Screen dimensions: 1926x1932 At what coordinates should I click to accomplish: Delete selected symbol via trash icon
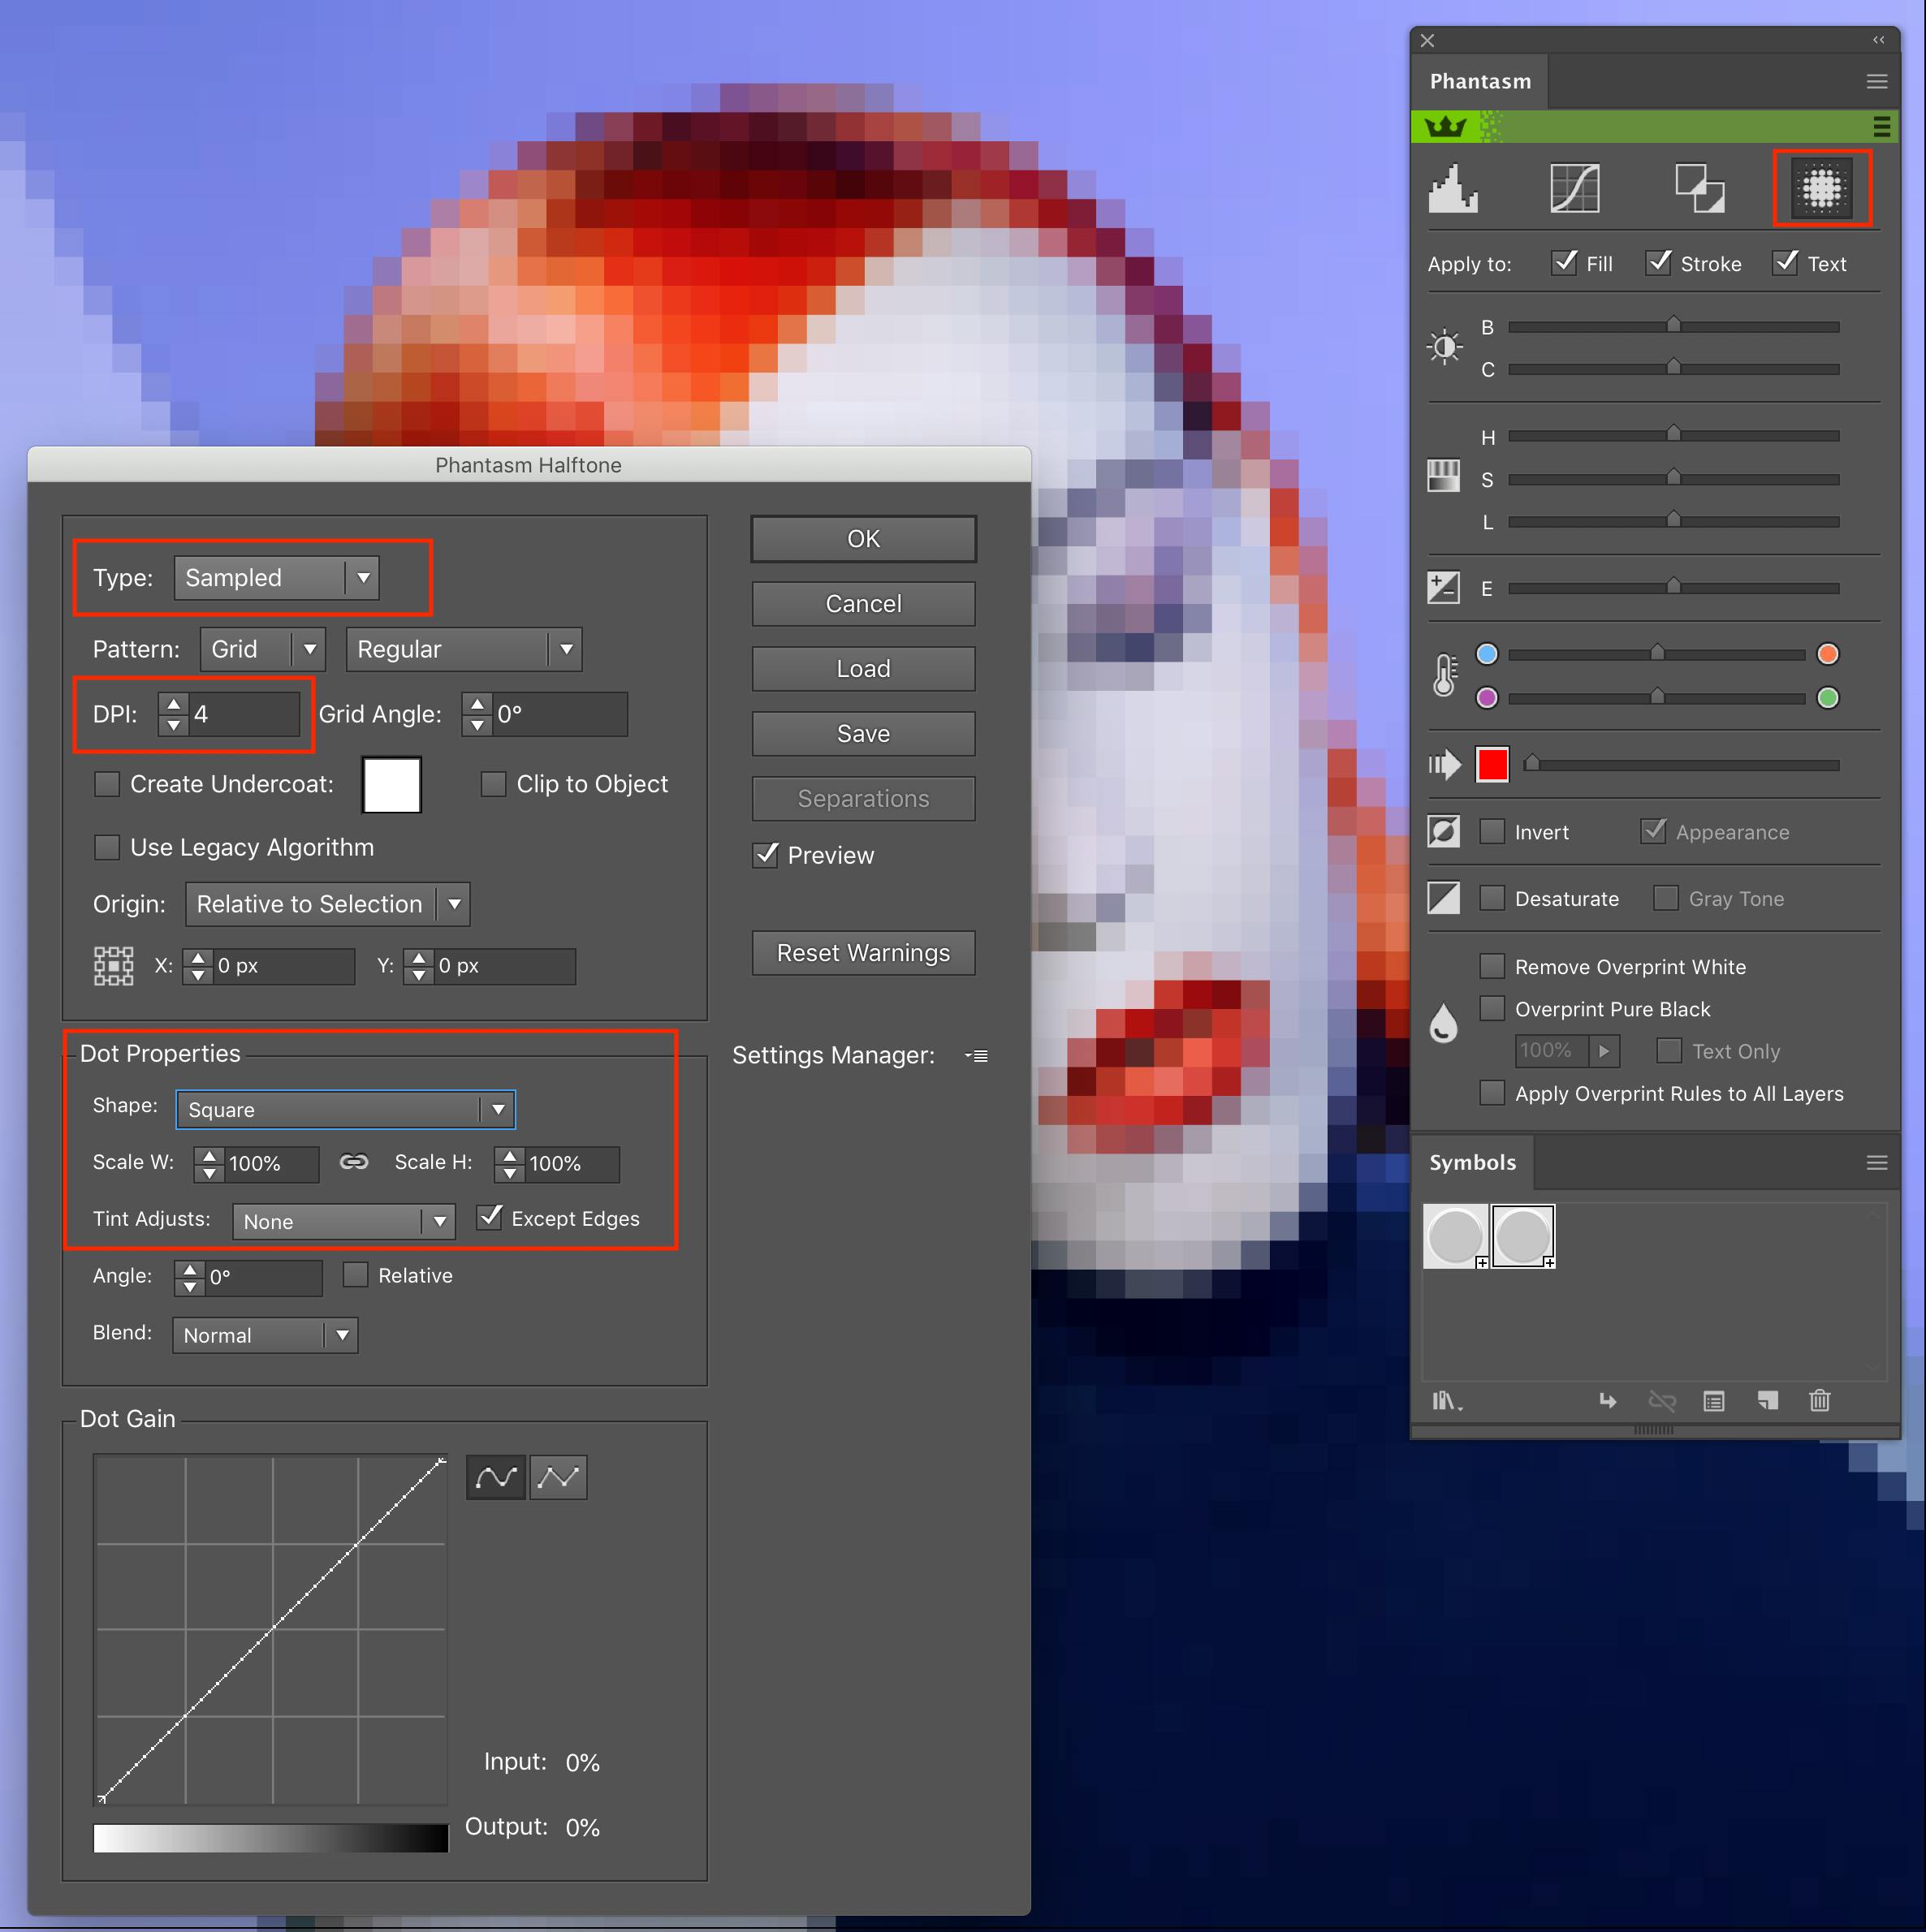1820,1401
